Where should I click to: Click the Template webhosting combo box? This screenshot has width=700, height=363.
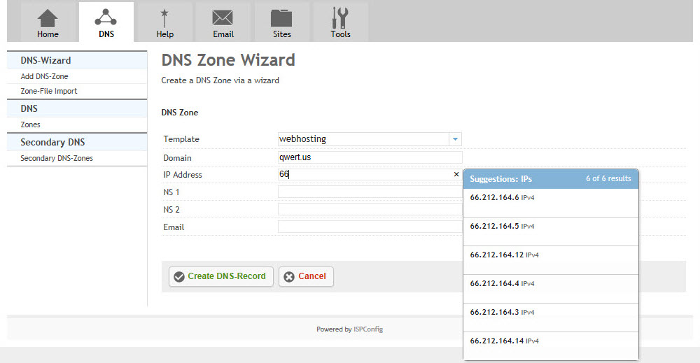click(x=370, y=139)
